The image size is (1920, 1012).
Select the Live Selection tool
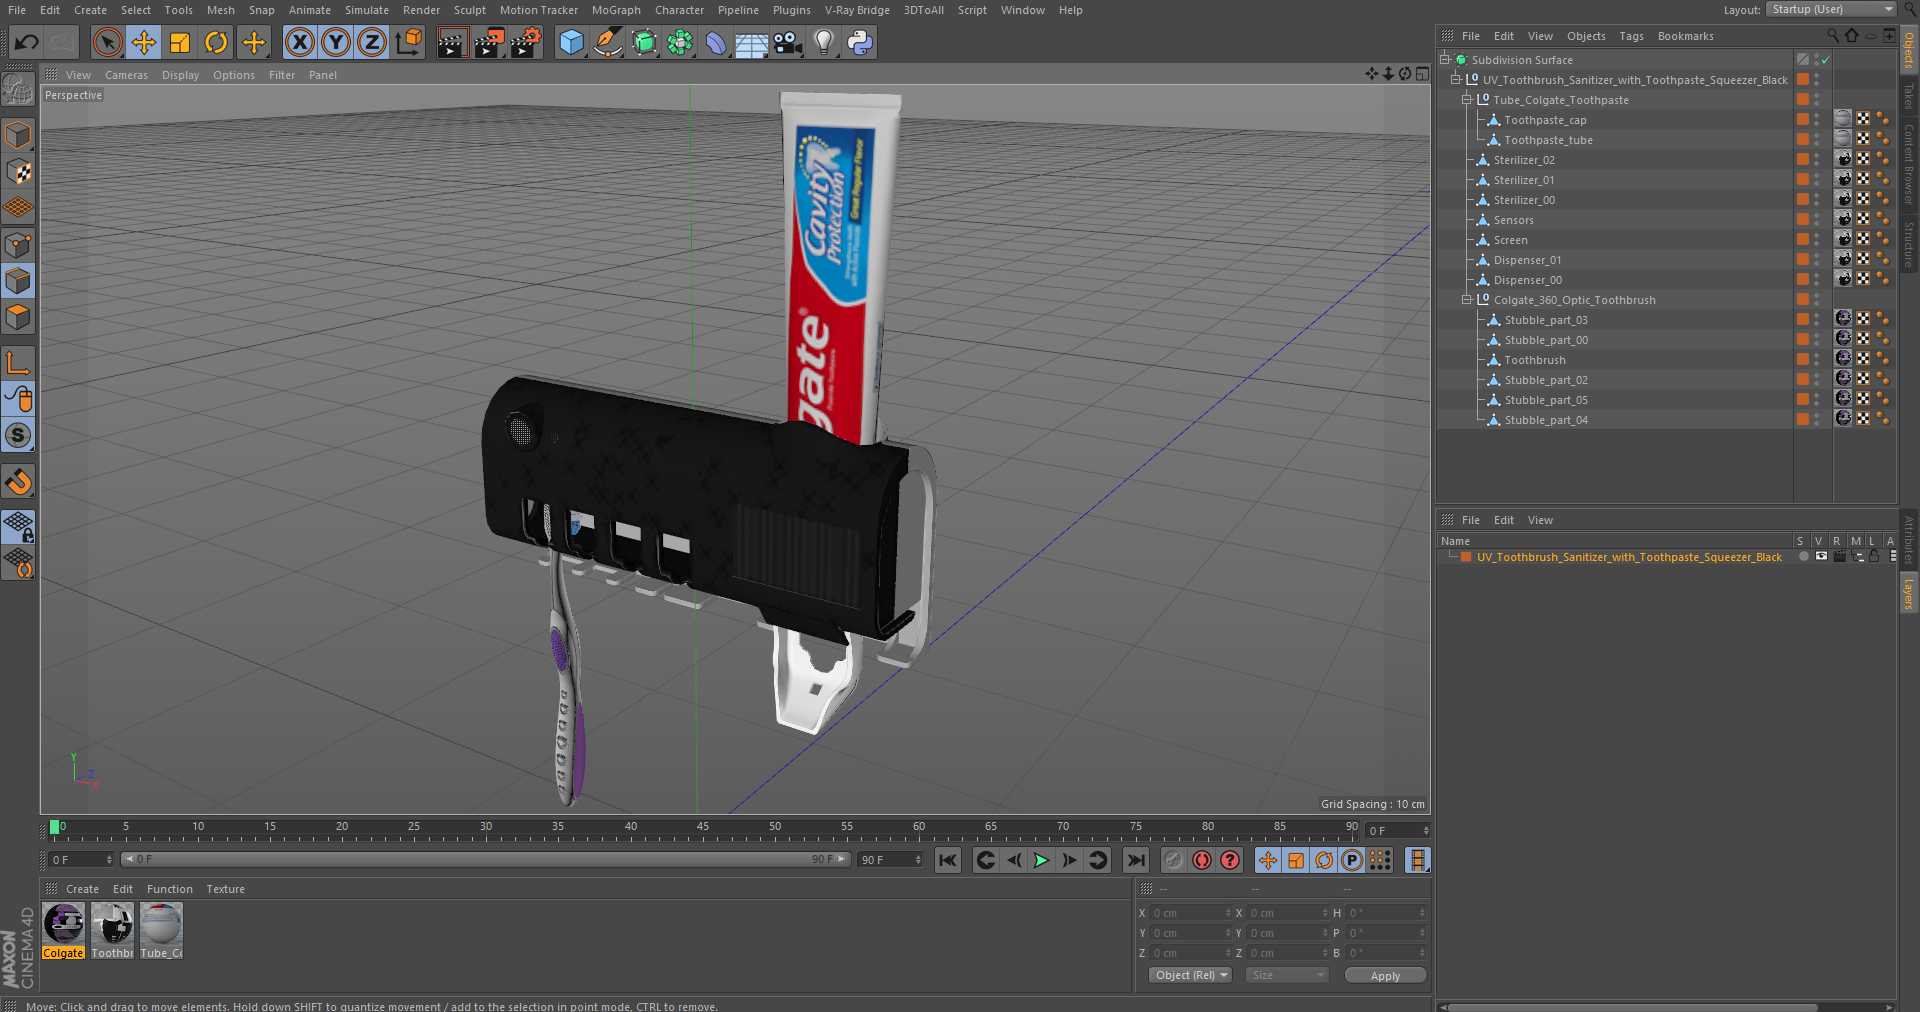(x=107, y=42)
